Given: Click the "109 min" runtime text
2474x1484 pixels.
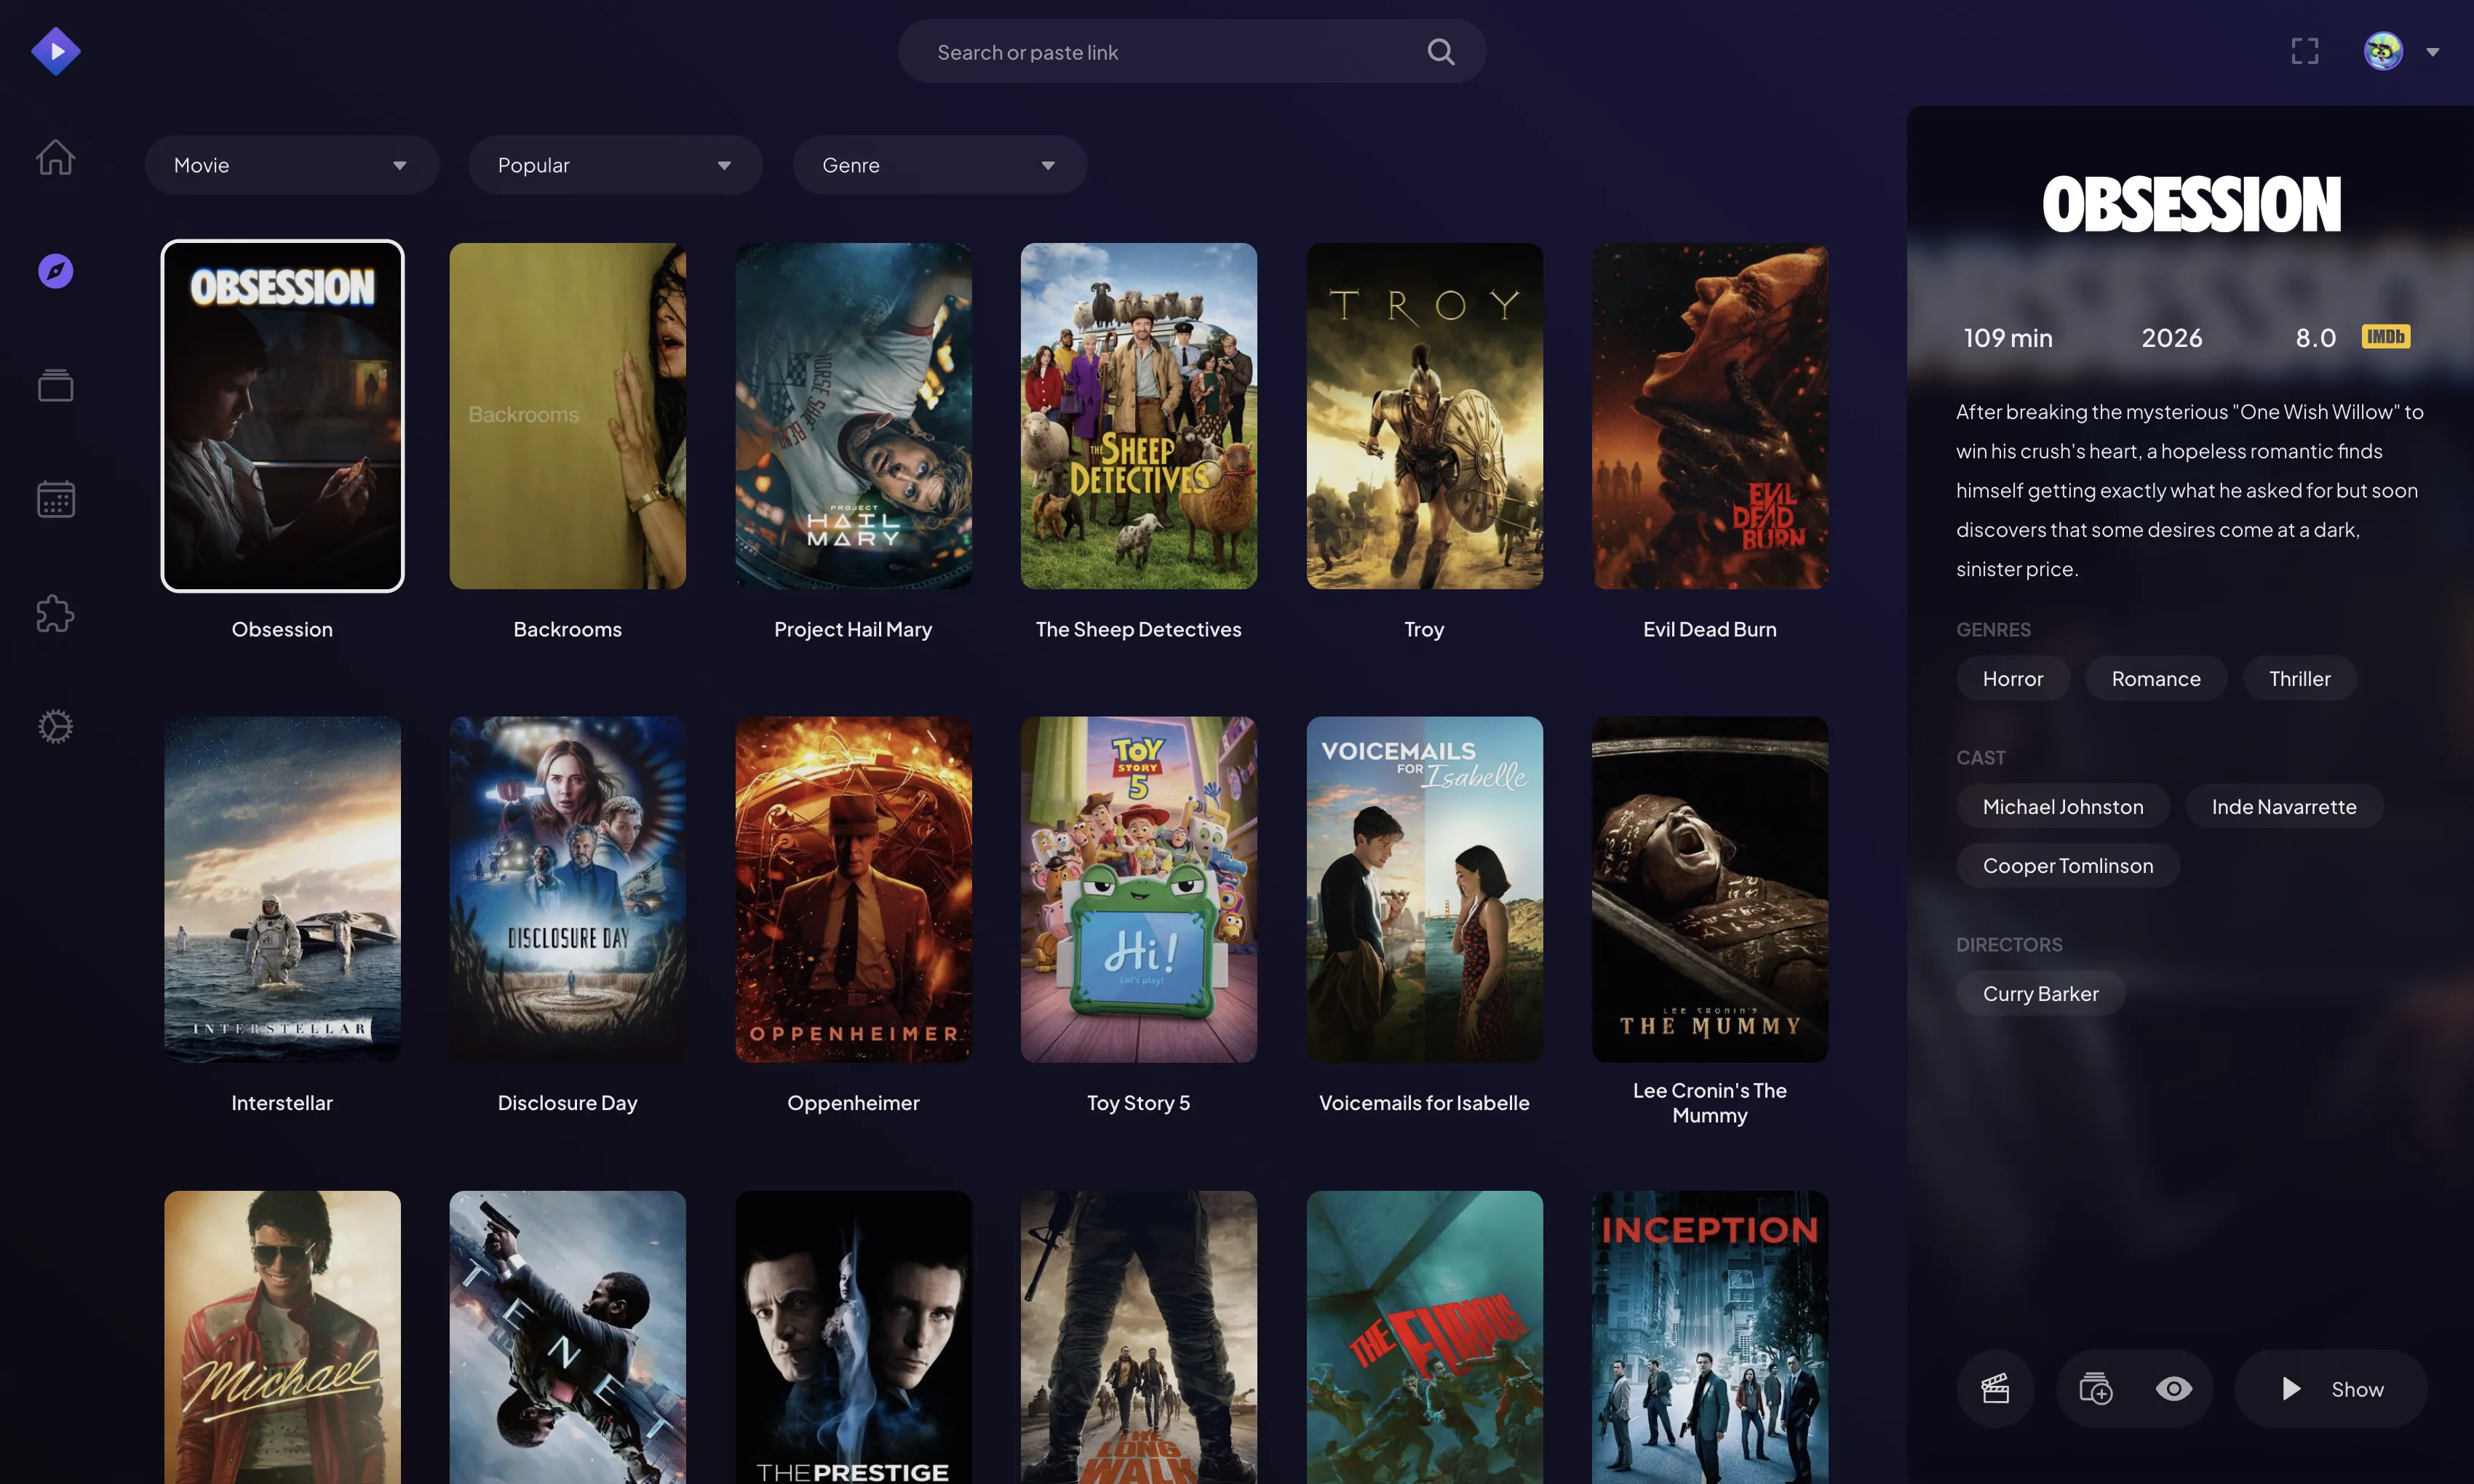Looking at the screenshot, I should 2008,338.
